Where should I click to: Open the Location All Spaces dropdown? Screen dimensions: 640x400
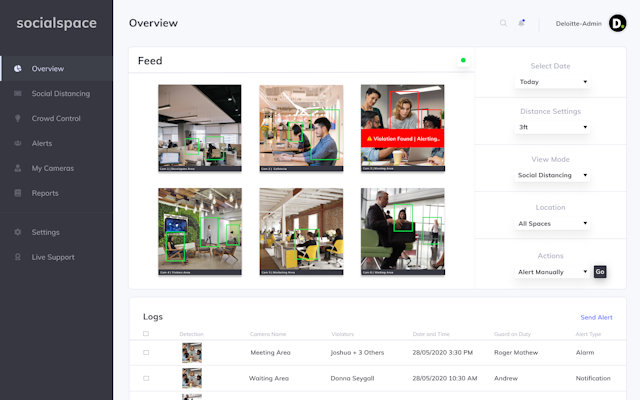pyautogui.click(x=552, y=224)
